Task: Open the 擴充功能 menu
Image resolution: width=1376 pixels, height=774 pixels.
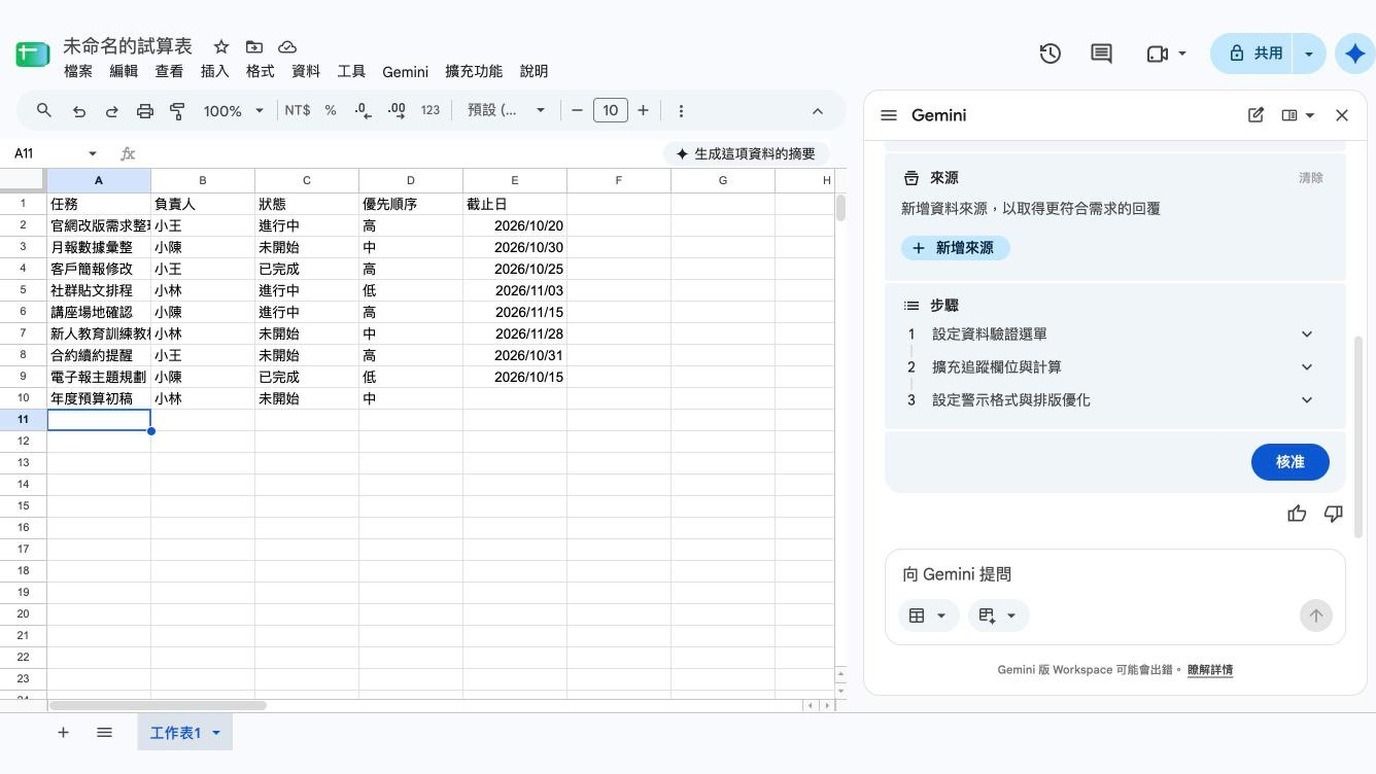Action: point(474,72)
